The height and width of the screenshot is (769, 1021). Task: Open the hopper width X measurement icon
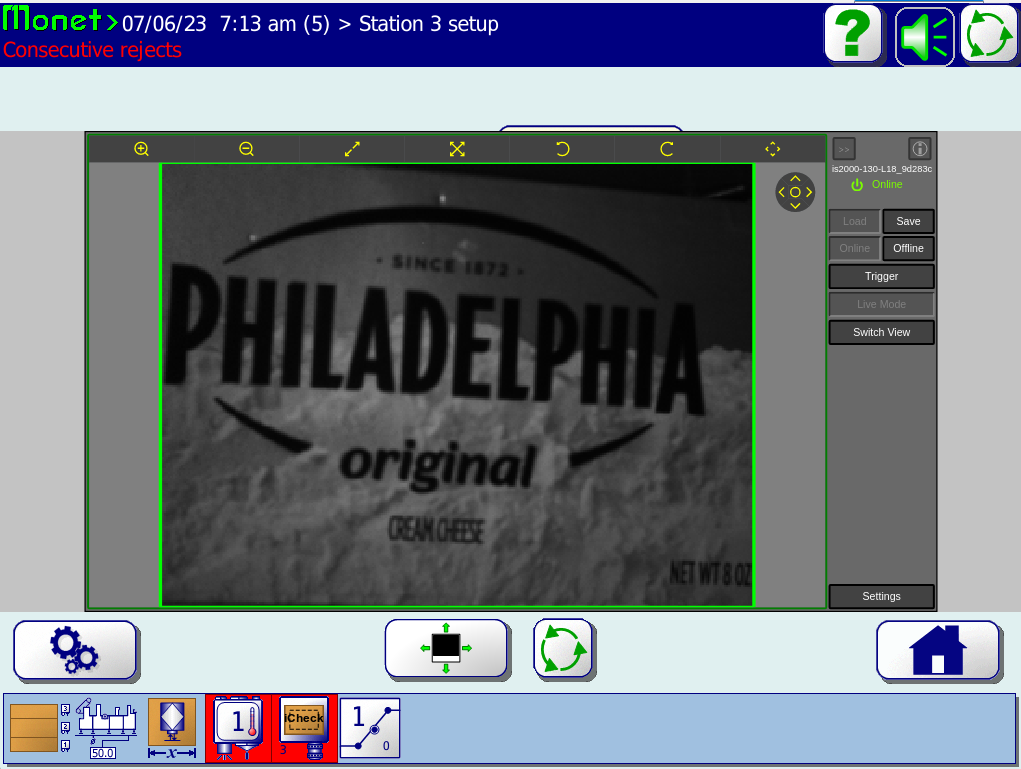(x=172, y=729)
